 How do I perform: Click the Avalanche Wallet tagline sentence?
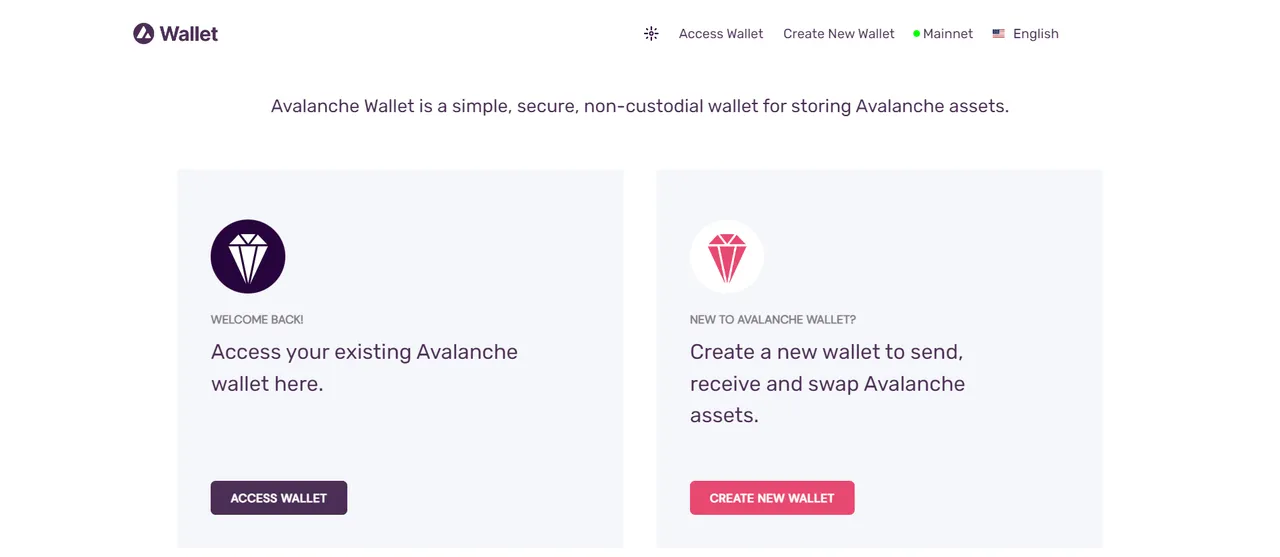click(x=640, y=106)
